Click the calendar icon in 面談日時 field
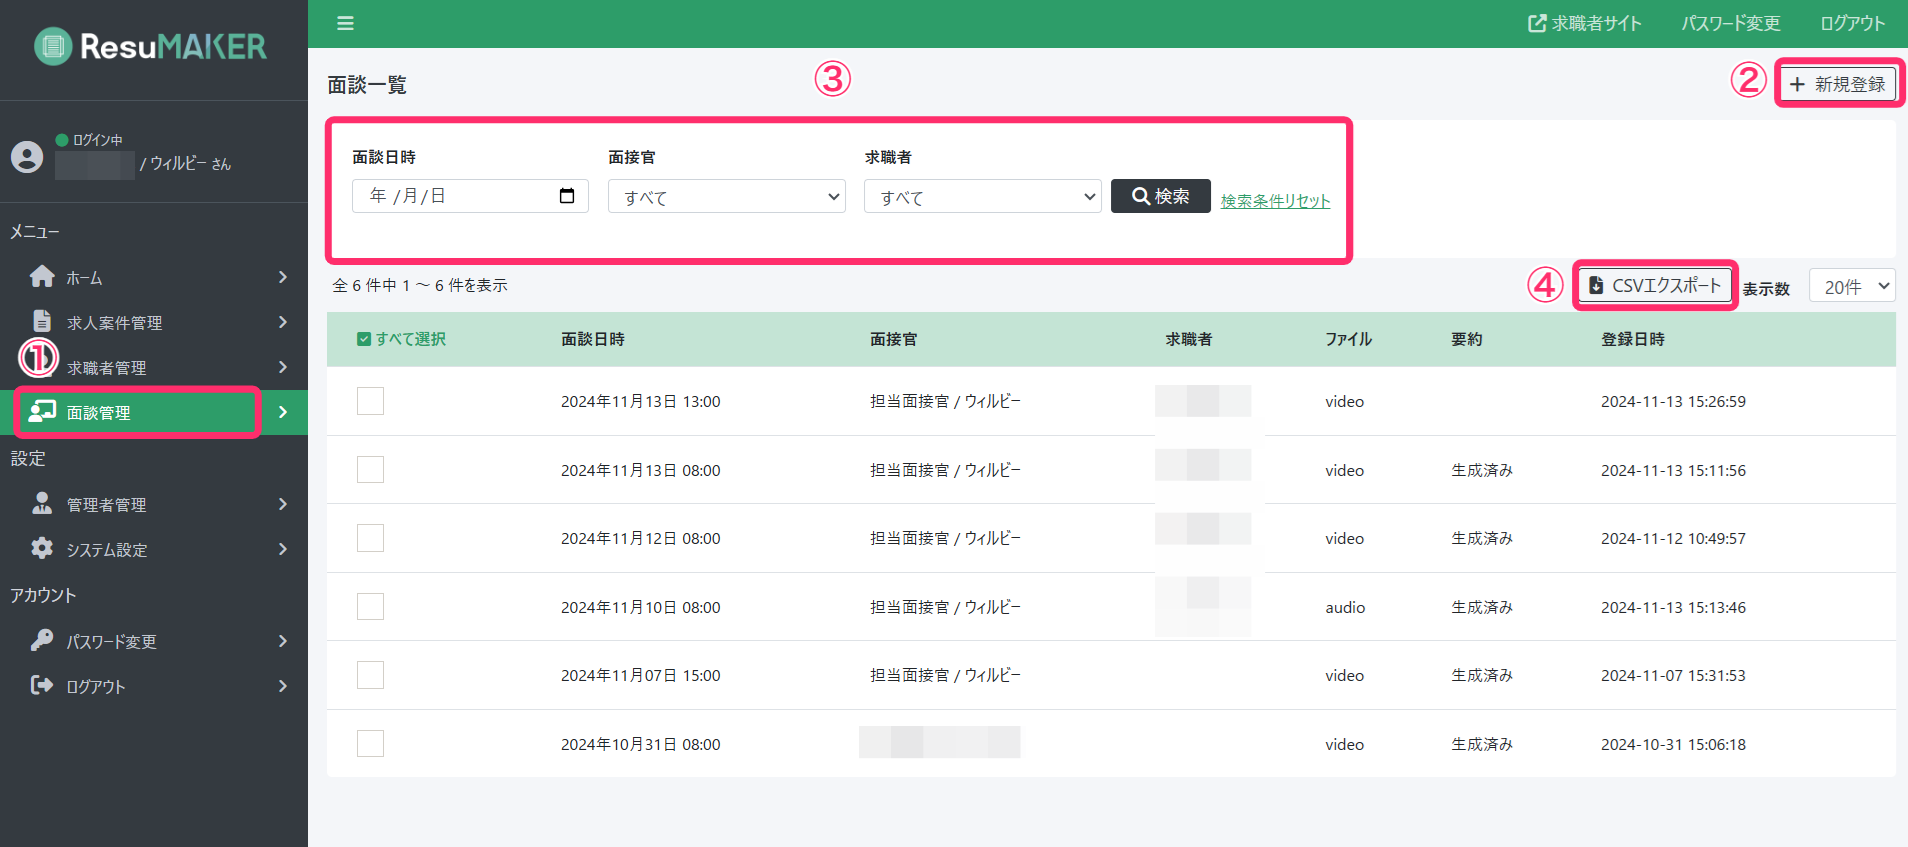Screen dimensions: 1908x847 [567, 196]
